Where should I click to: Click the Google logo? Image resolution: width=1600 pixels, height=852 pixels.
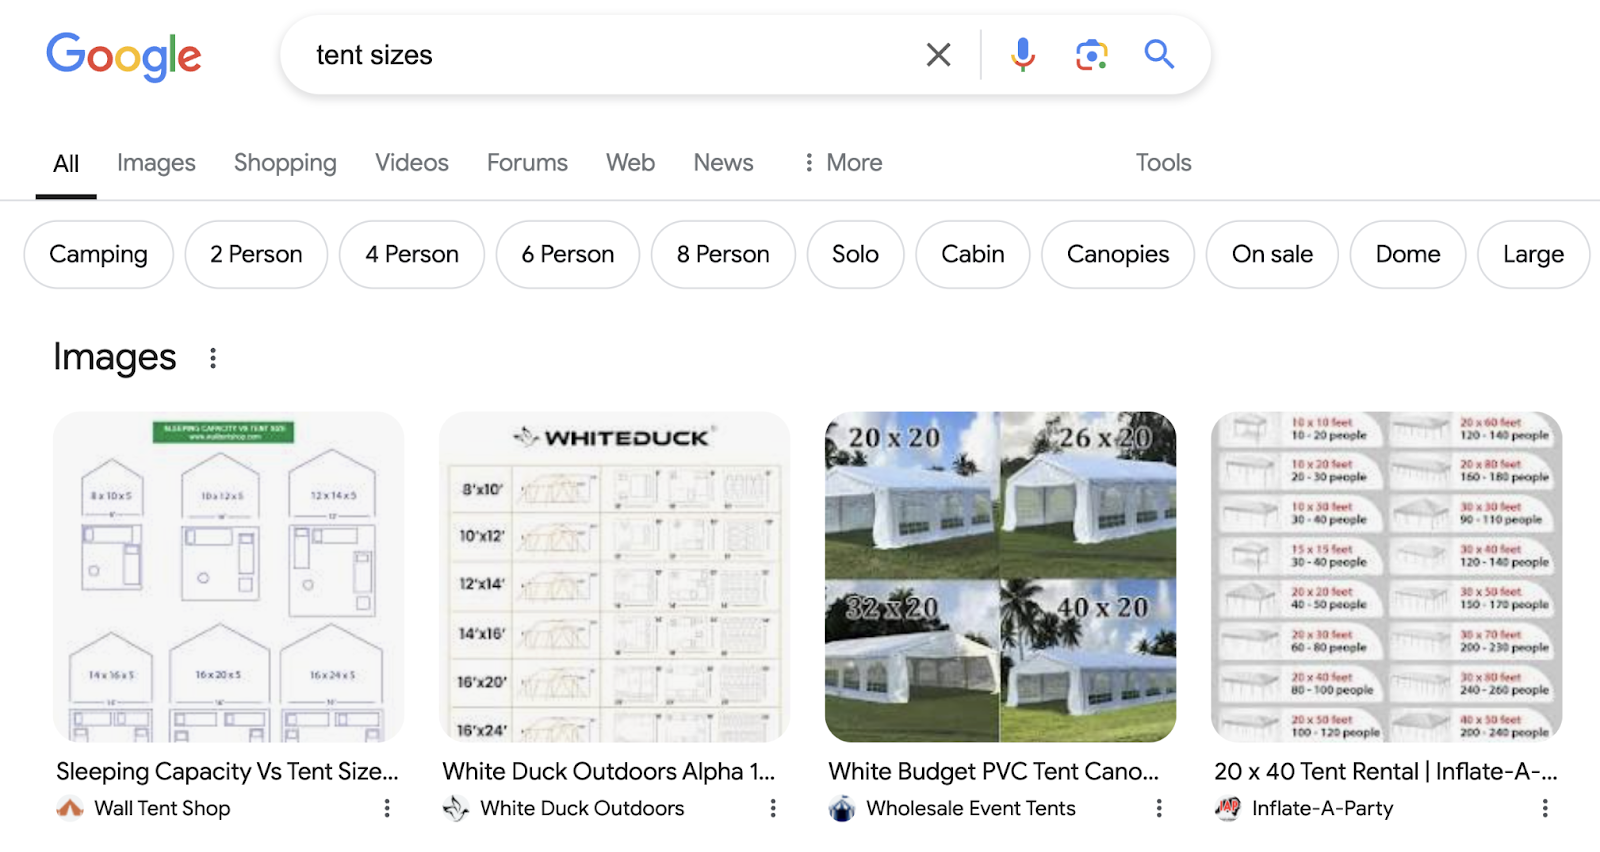click(123, 57)
